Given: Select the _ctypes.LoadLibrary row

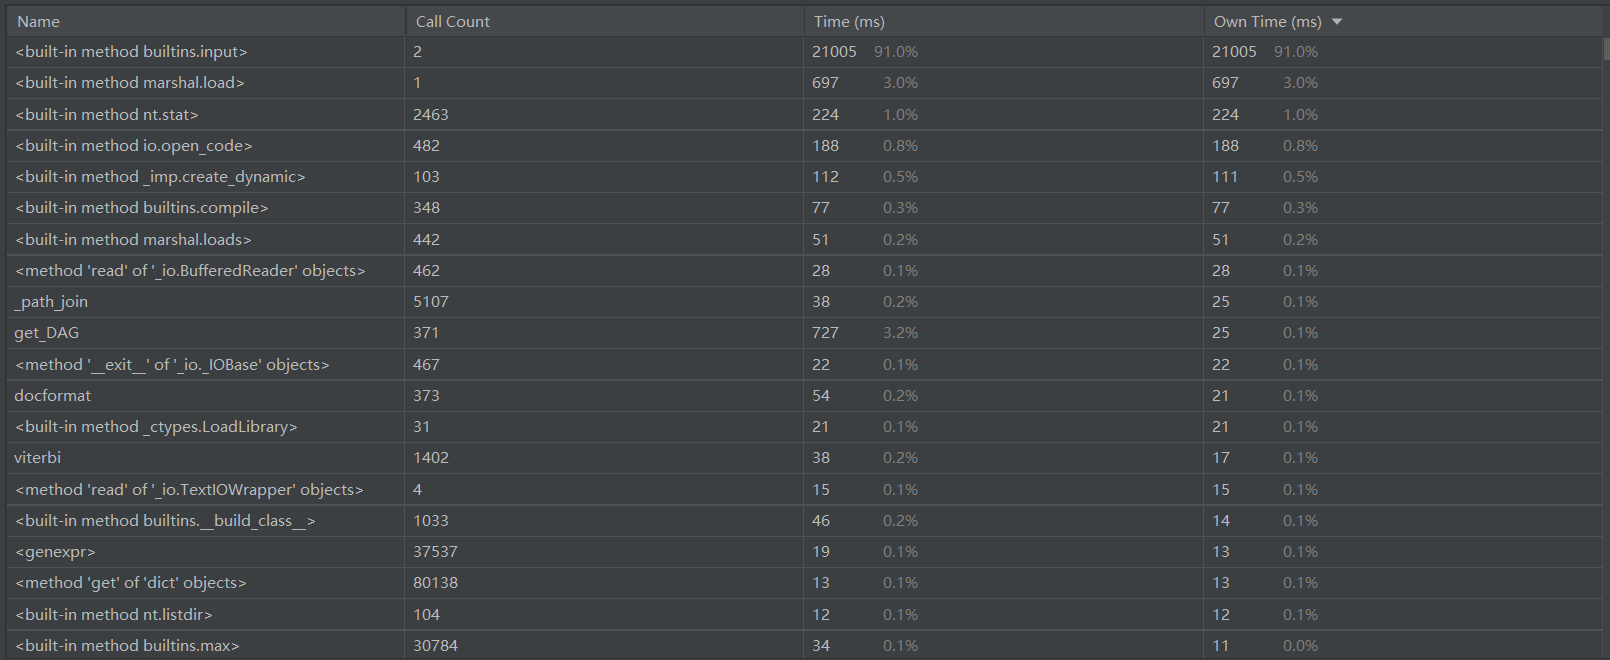Looking at the screenshot, I should coord(804,427).
